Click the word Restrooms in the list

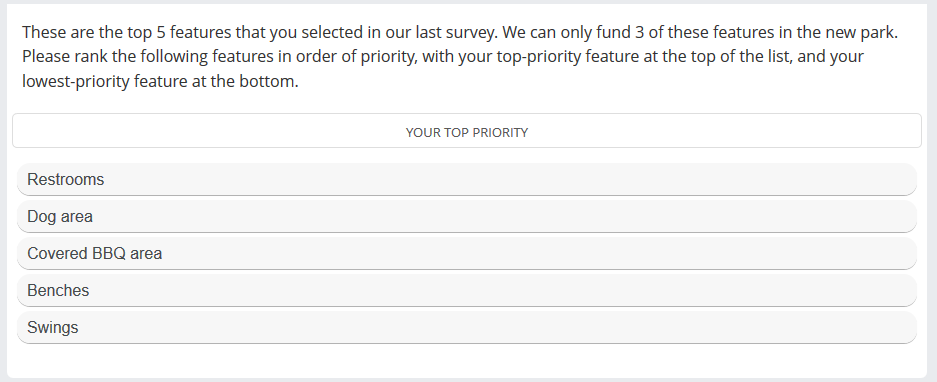coord(66,179)
